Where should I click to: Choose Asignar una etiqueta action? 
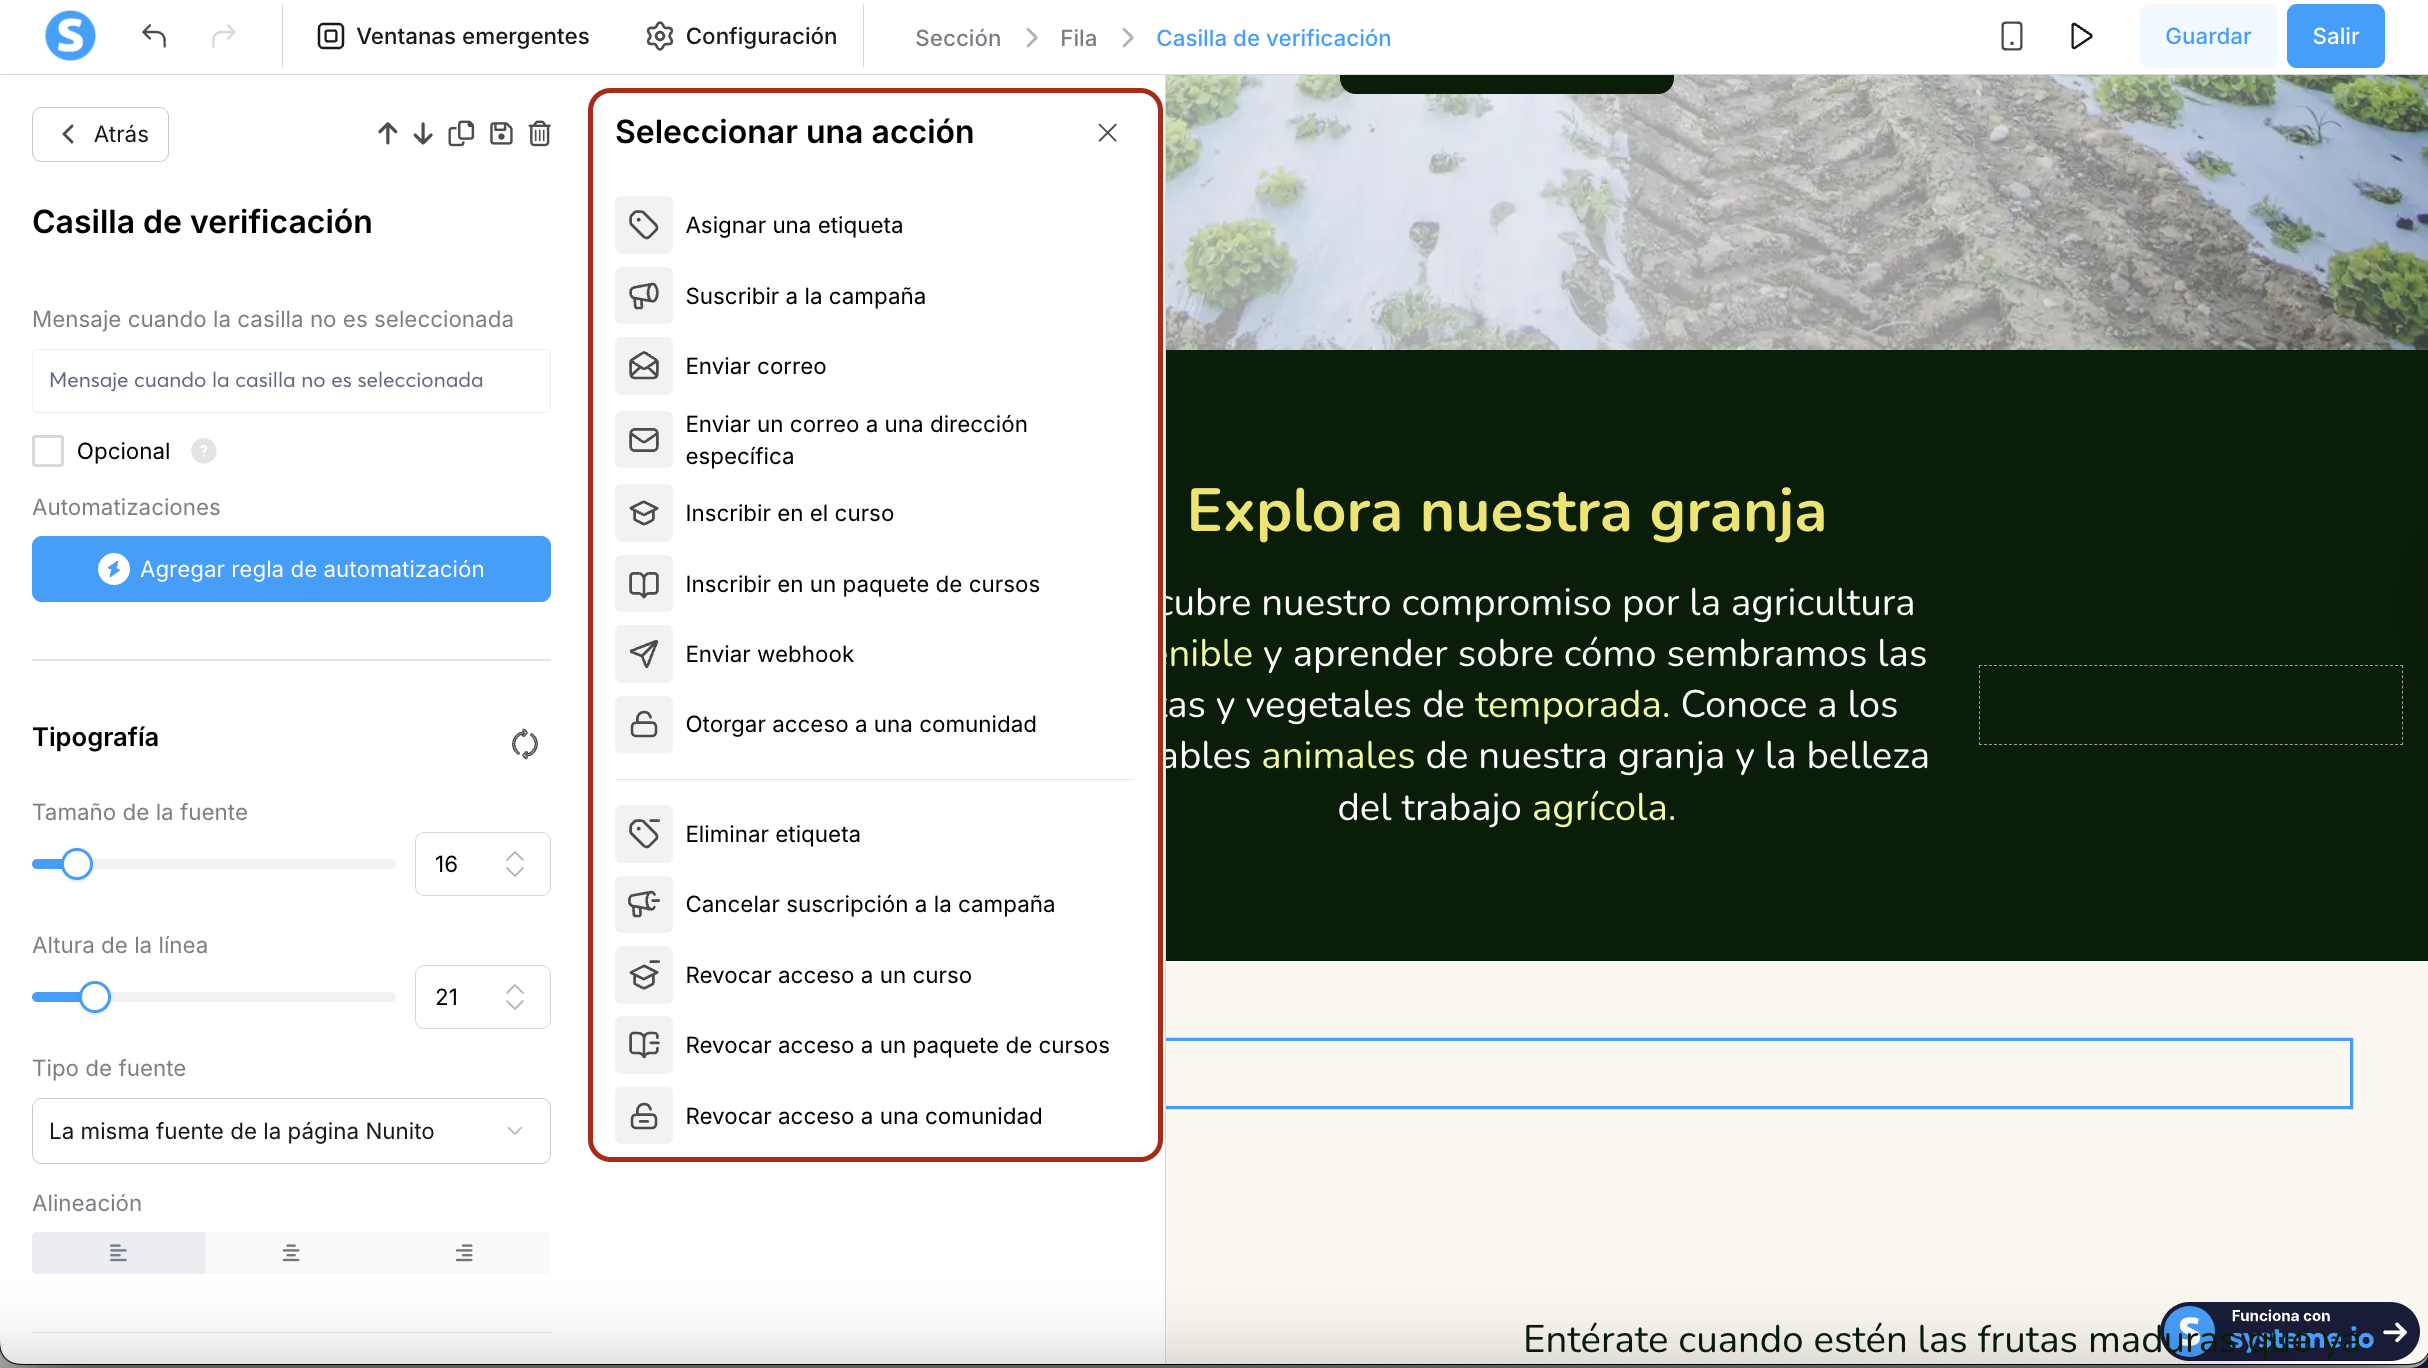click(794, 226)
